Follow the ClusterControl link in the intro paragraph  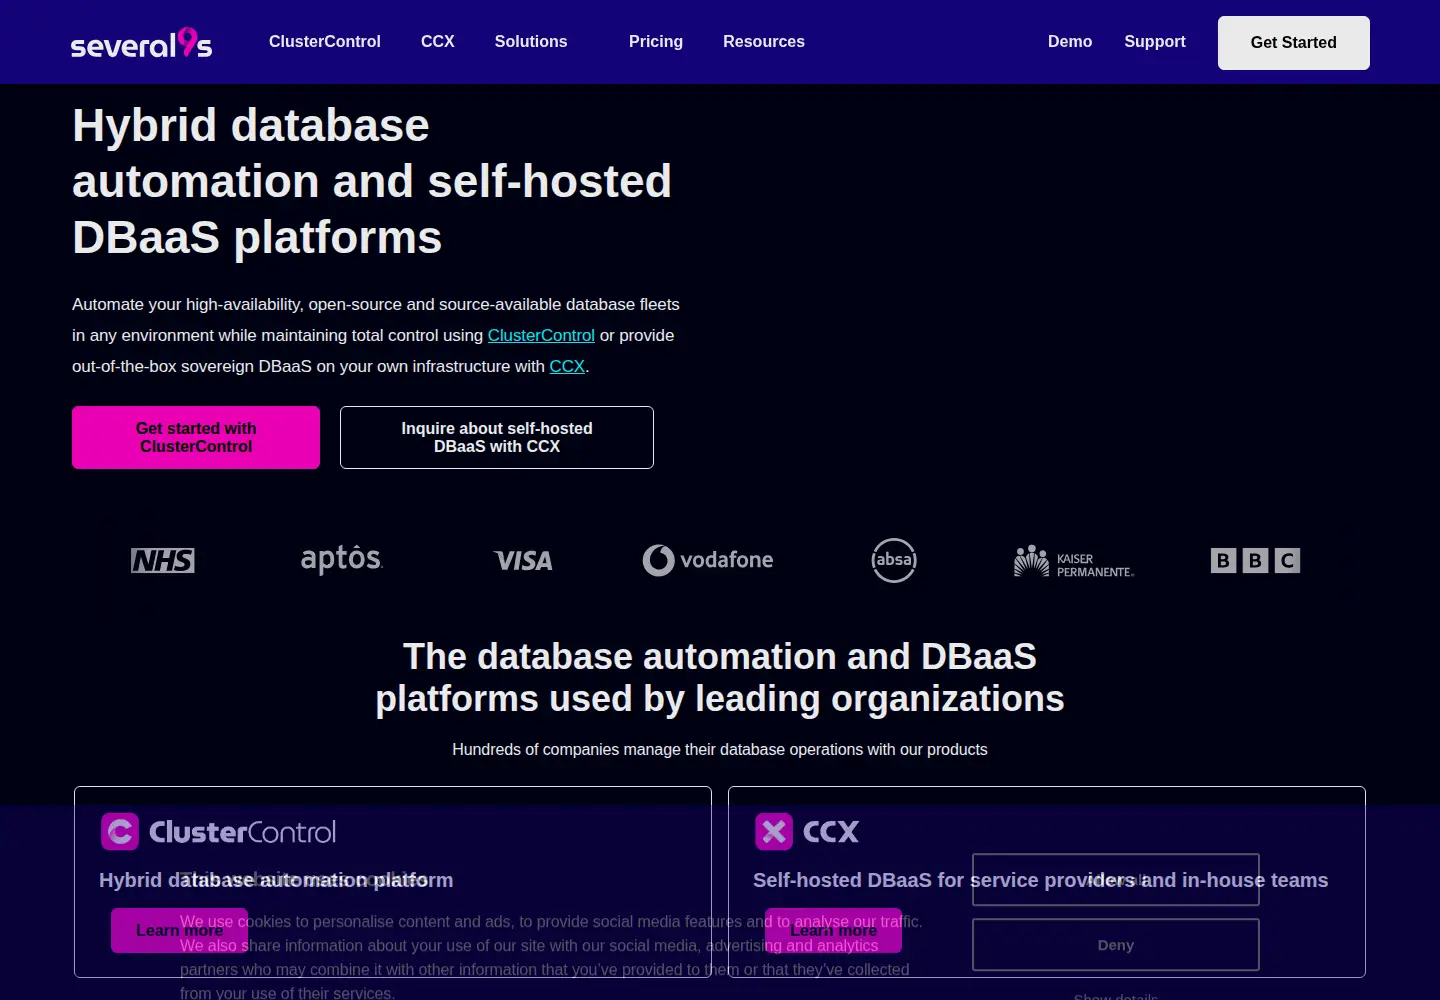click(541, 335)
